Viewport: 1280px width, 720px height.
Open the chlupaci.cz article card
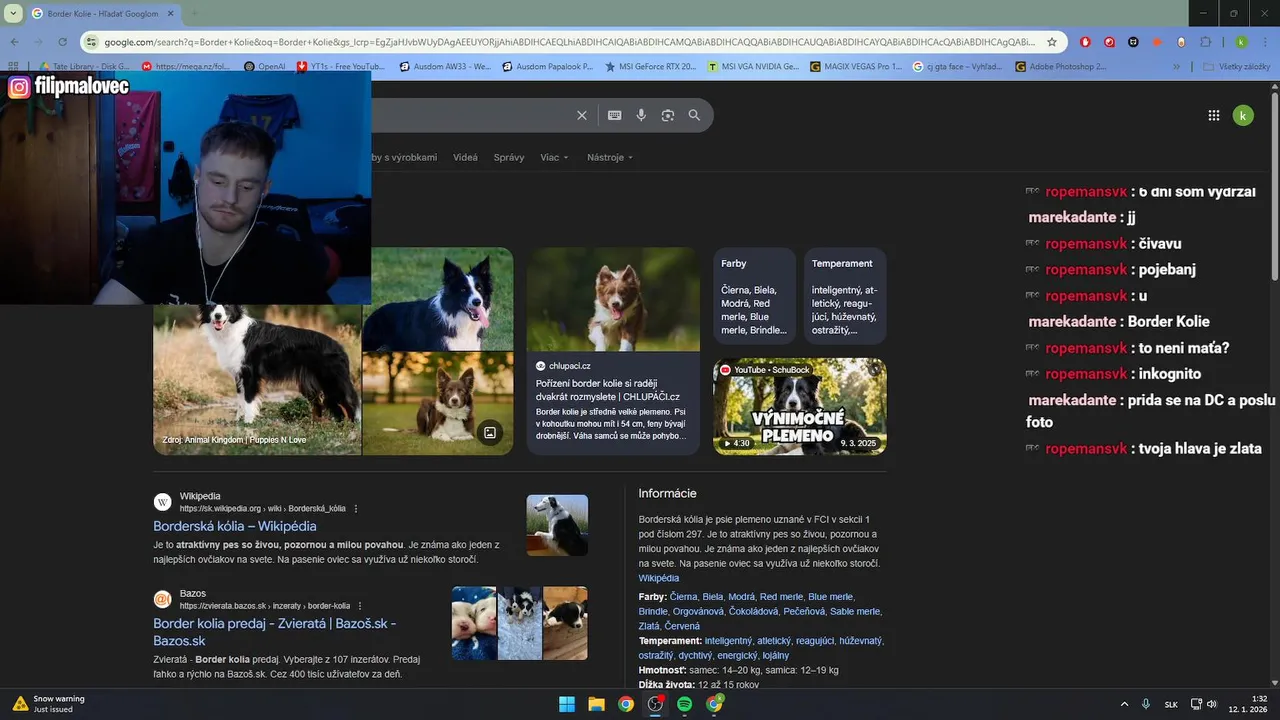[x=613, y=351]
